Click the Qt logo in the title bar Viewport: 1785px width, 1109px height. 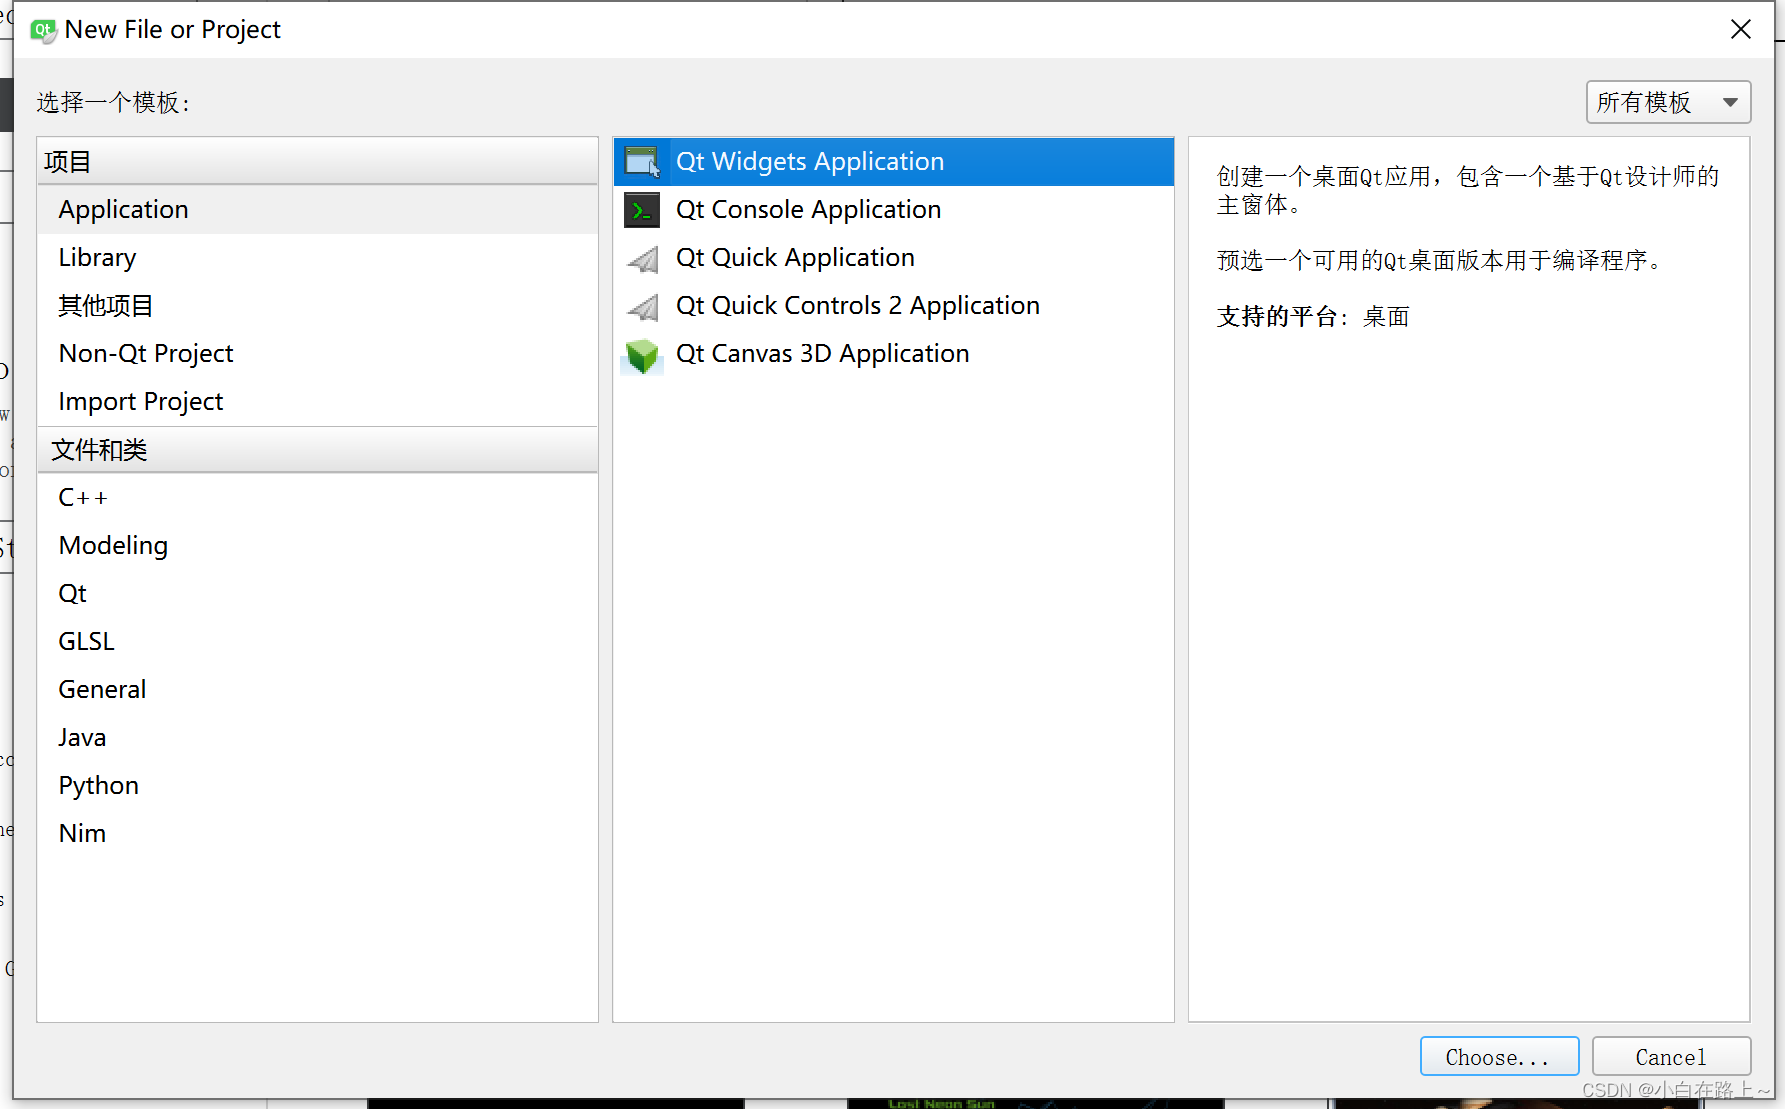tap(43, 31)
